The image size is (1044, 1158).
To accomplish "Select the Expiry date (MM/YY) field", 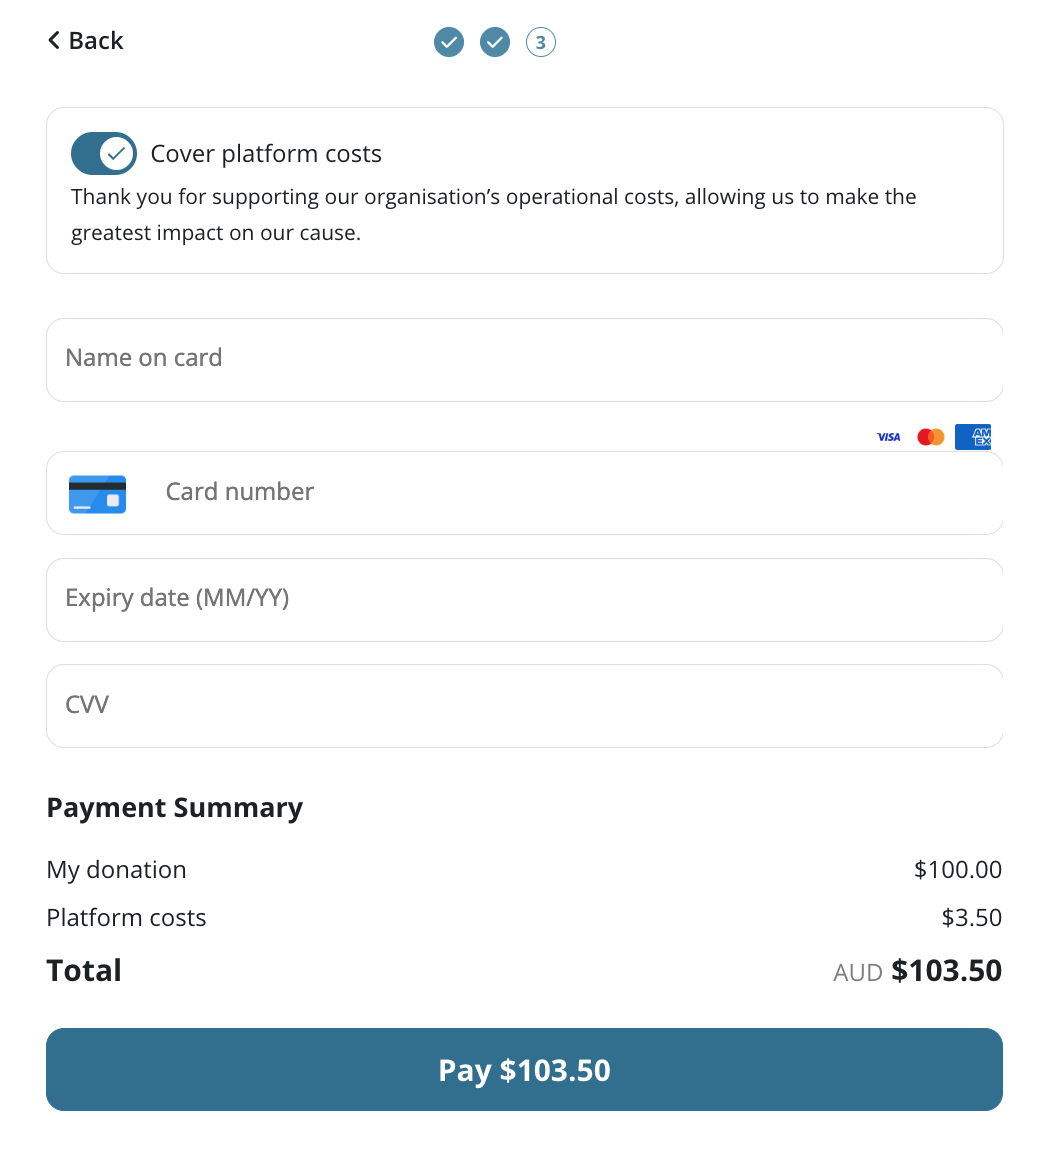I will [524, 600].
